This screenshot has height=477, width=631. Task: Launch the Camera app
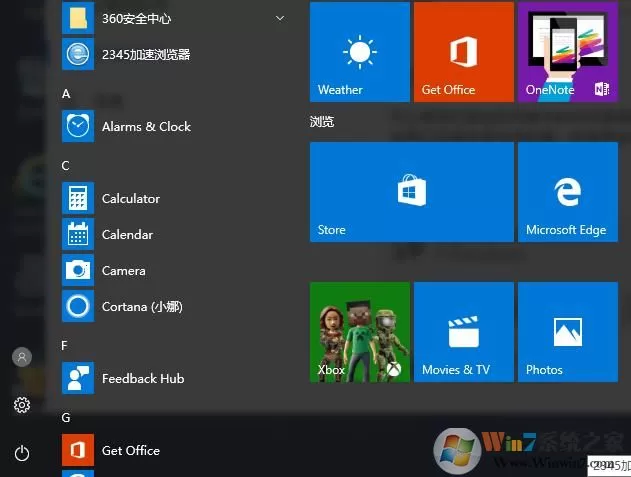(x=175, y=270)
